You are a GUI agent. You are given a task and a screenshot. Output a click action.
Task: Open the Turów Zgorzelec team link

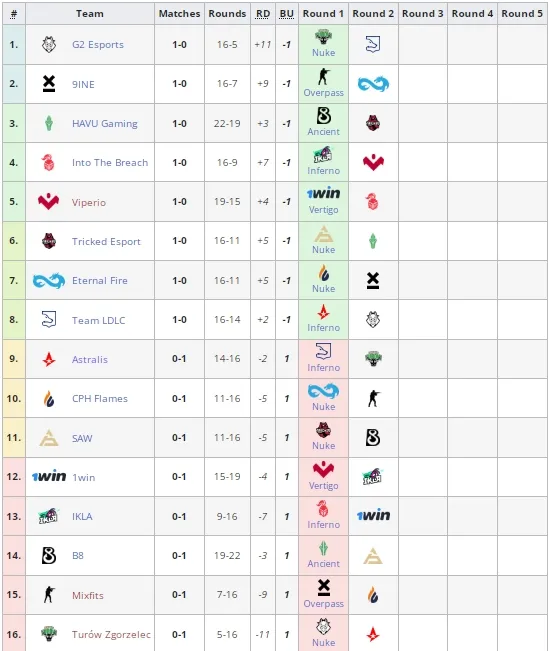(x=111, y=634)
